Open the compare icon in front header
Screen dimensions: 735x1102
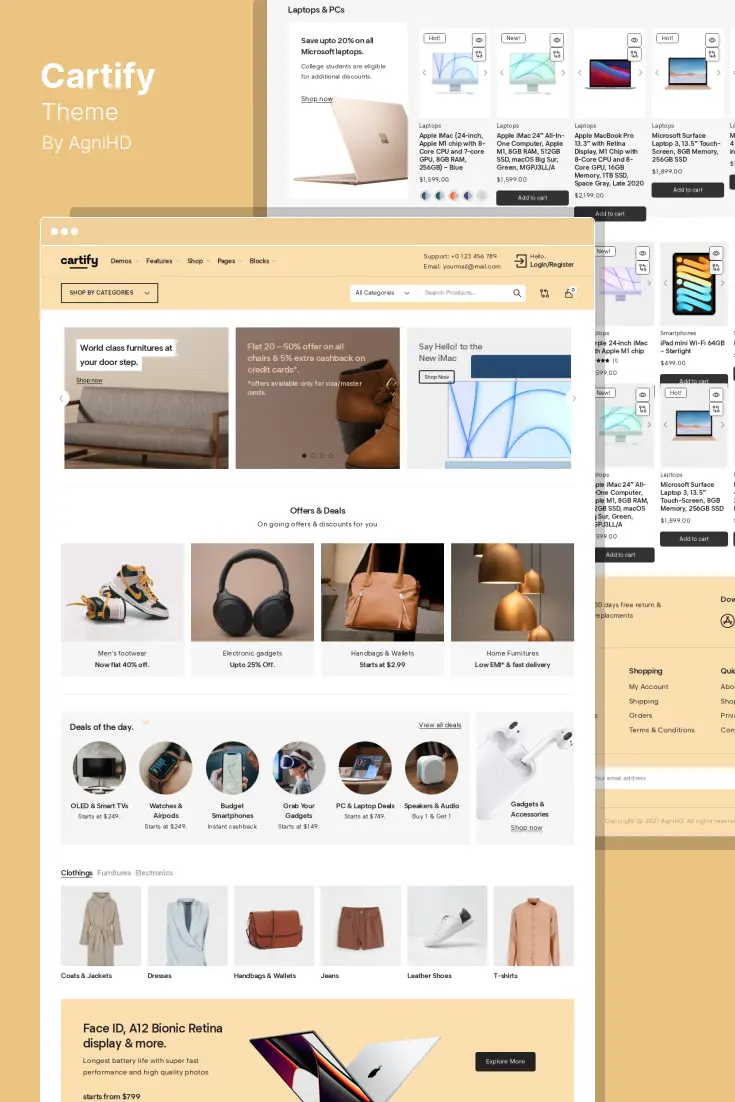[544, 293]
